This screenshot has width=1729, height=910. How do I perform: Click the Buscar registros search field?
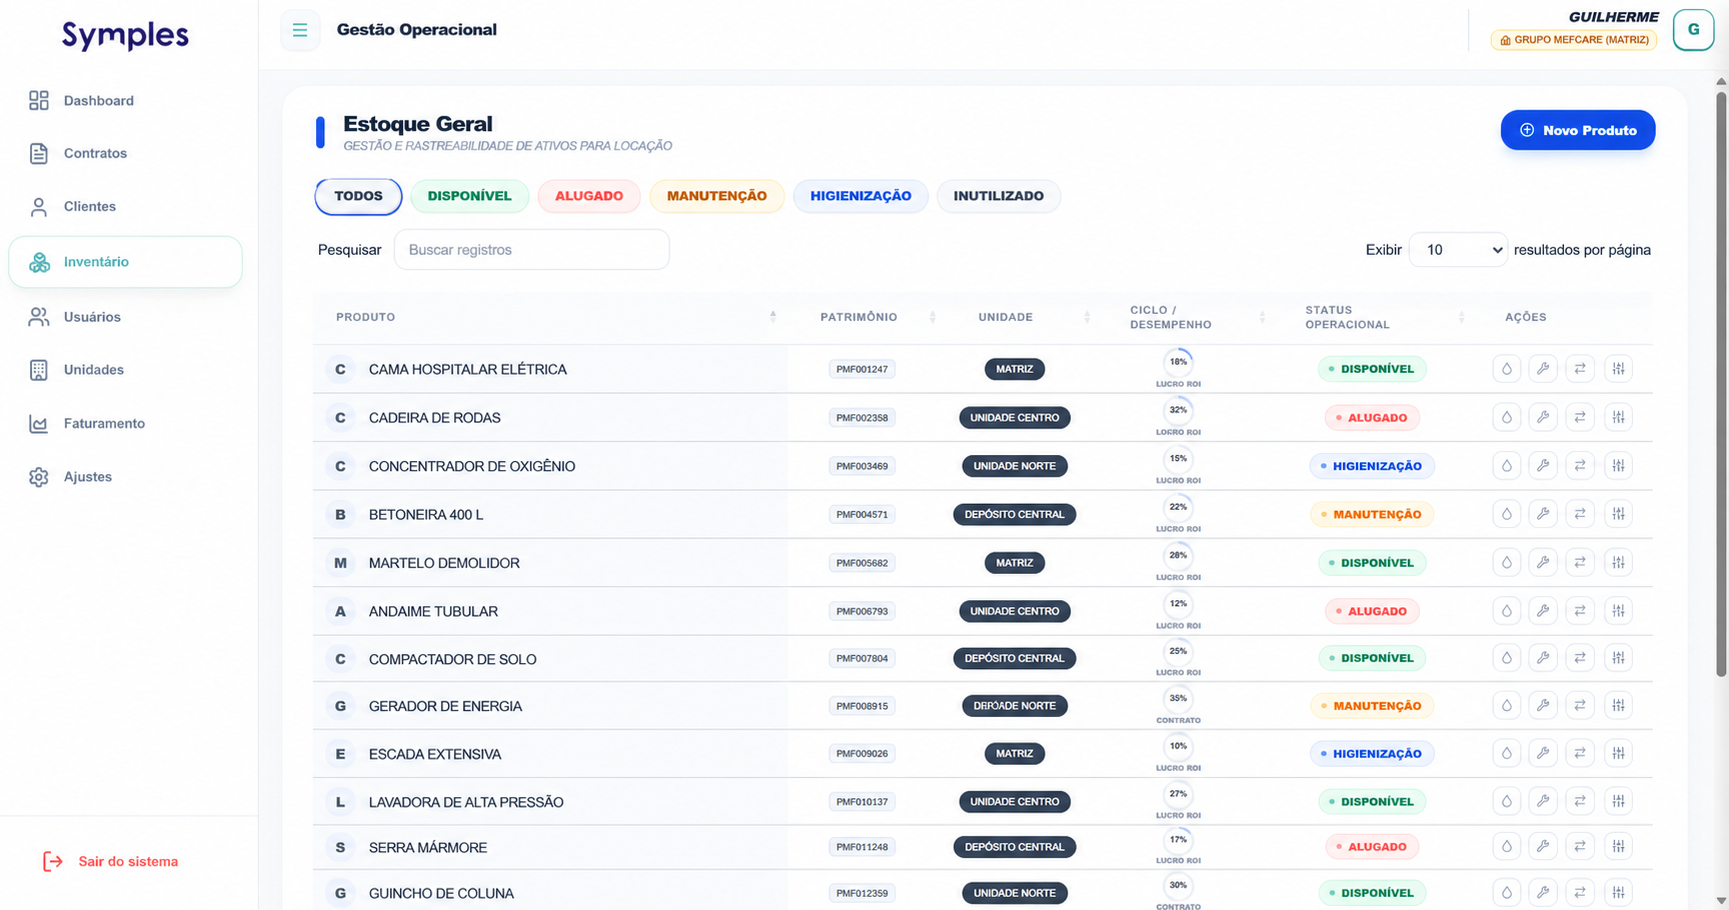532,250
